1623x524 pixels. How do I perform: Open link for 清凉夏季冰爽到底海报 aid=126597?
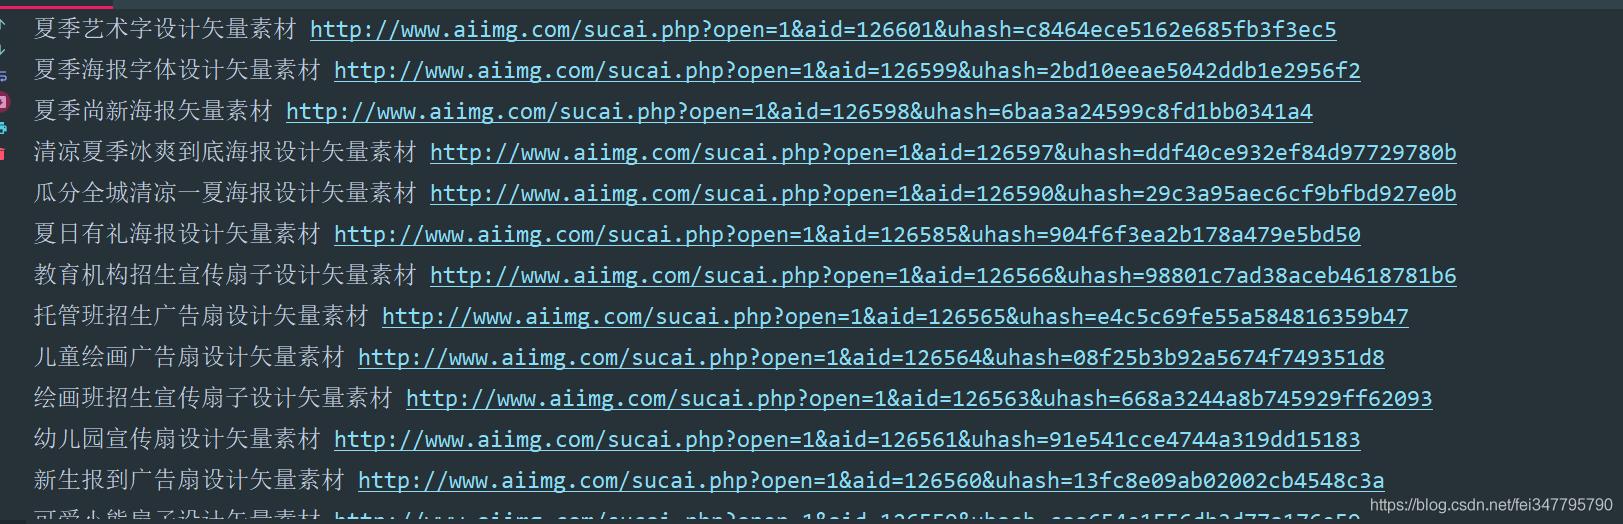point(943,153)
